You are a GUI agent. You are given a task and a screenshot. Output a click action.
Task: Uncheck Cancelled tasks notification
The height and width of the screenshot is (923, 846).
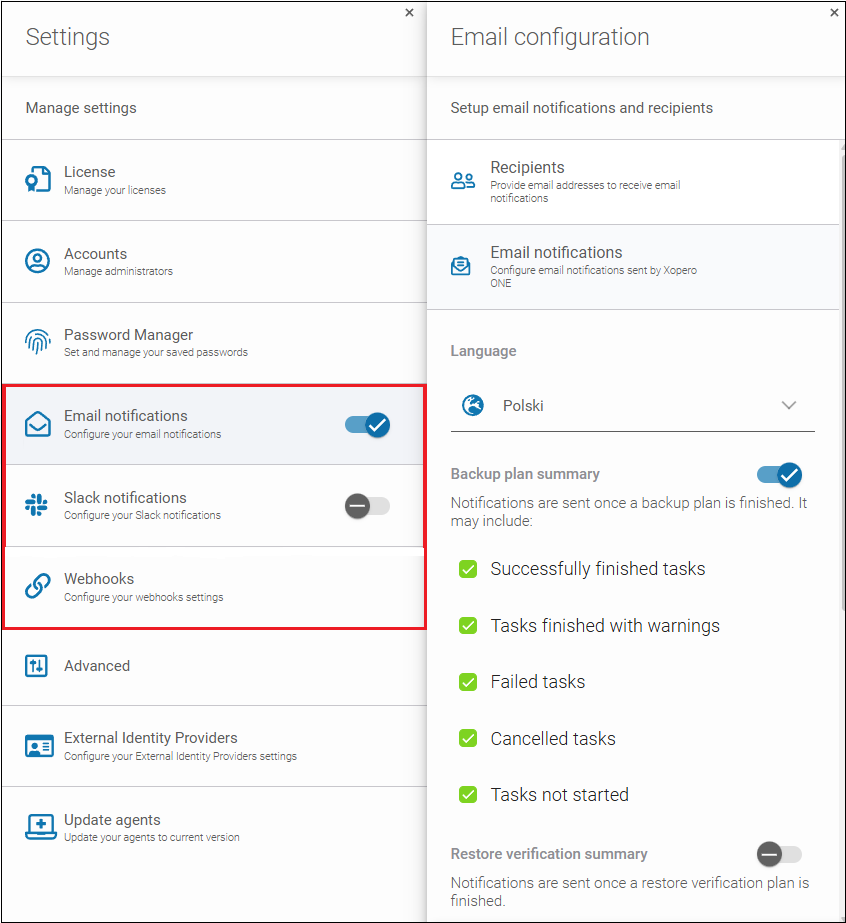coord(468,738)
